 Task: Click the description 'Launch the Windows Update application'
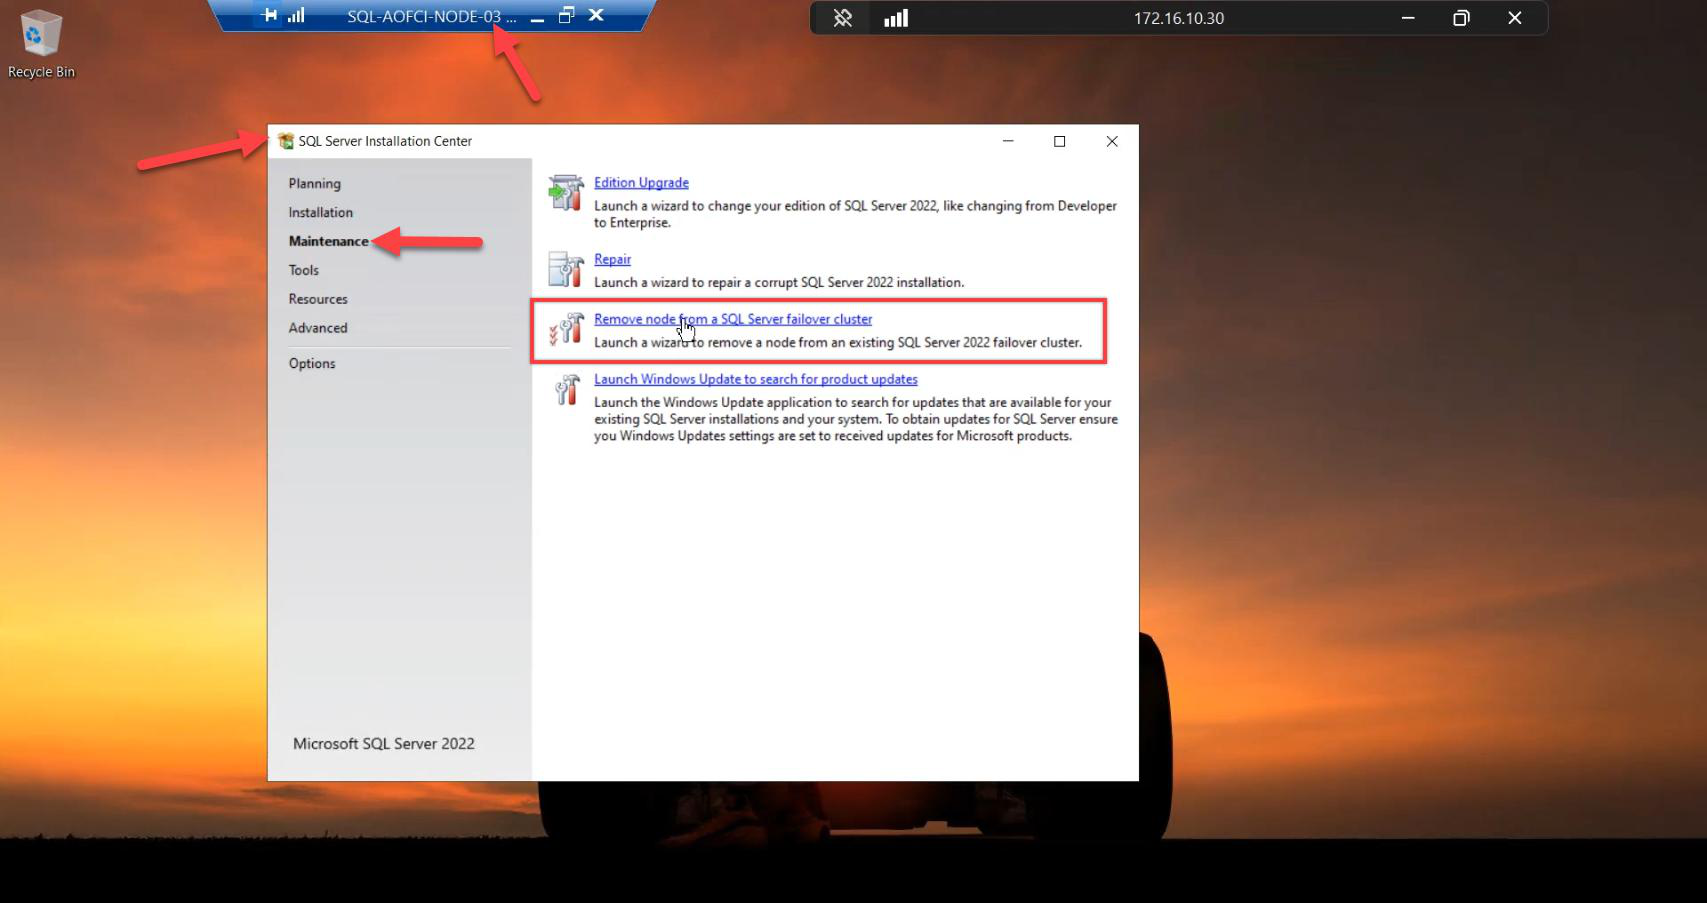click(856, 419)
